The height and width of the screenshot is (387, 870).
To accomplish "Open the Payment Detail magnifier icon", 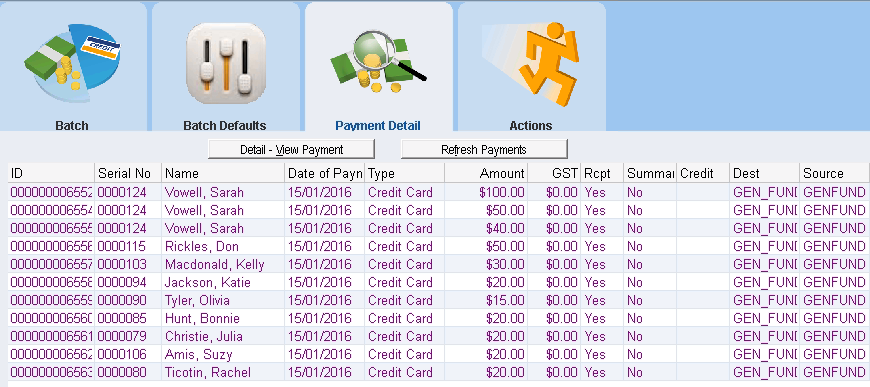I will tap(378, 62).
